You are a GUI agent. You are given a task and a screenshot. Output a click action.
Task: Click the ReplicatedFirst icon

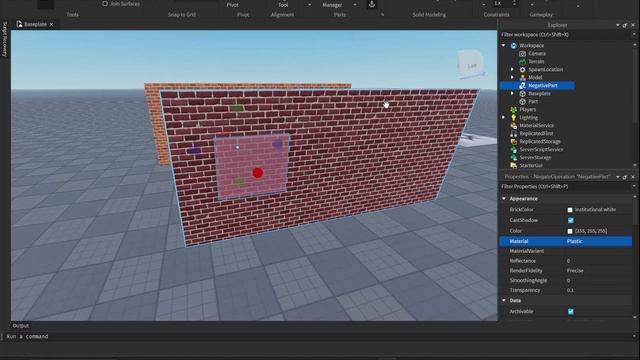(x=513, y=133)
